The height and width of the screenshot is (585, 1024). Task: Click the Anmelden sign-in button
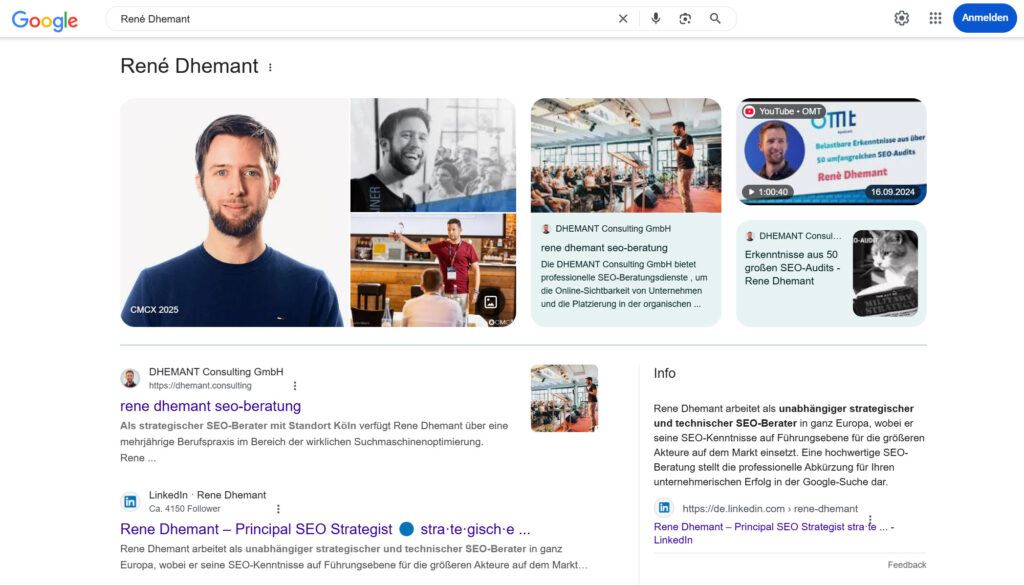tap(984, 18)
